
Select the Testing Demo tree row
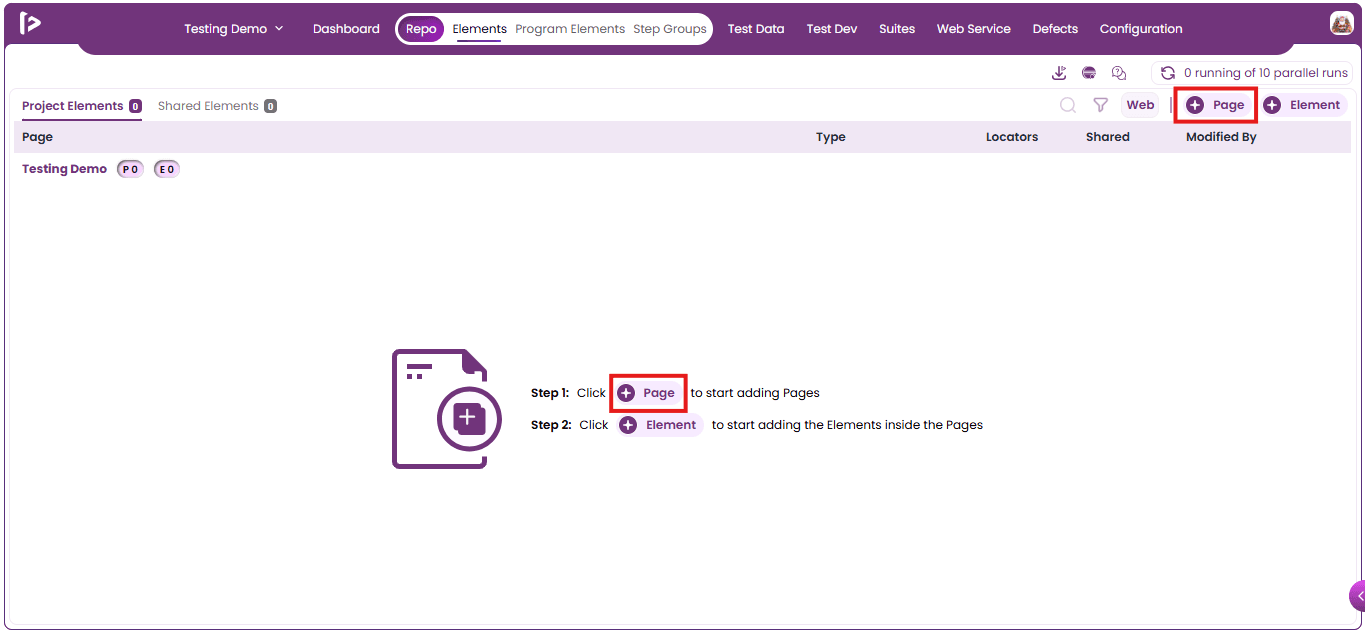[64, 169]
